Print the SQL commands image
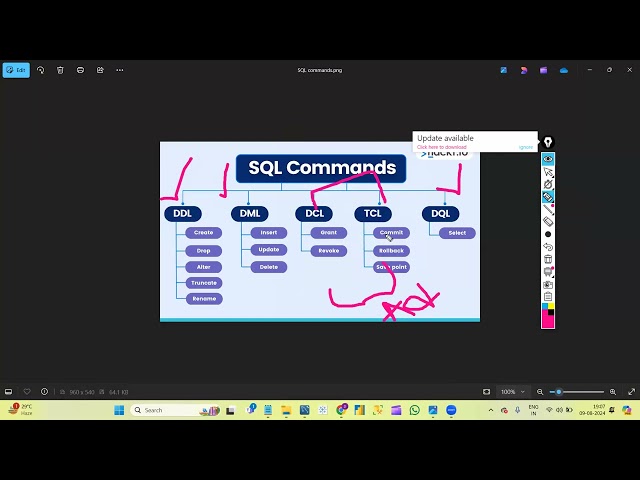Image resolution: width=640 pixels, height=480 pixels. click(x=80, y=70)
